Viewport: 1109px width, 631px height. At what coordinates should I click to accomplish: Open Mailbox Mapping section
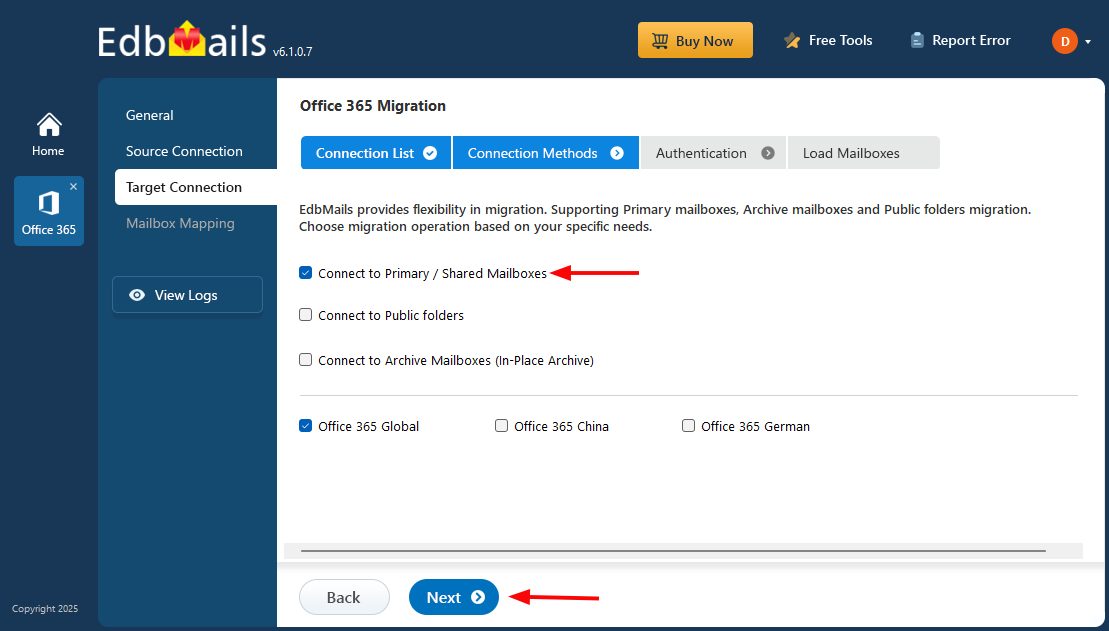[180, 224]
